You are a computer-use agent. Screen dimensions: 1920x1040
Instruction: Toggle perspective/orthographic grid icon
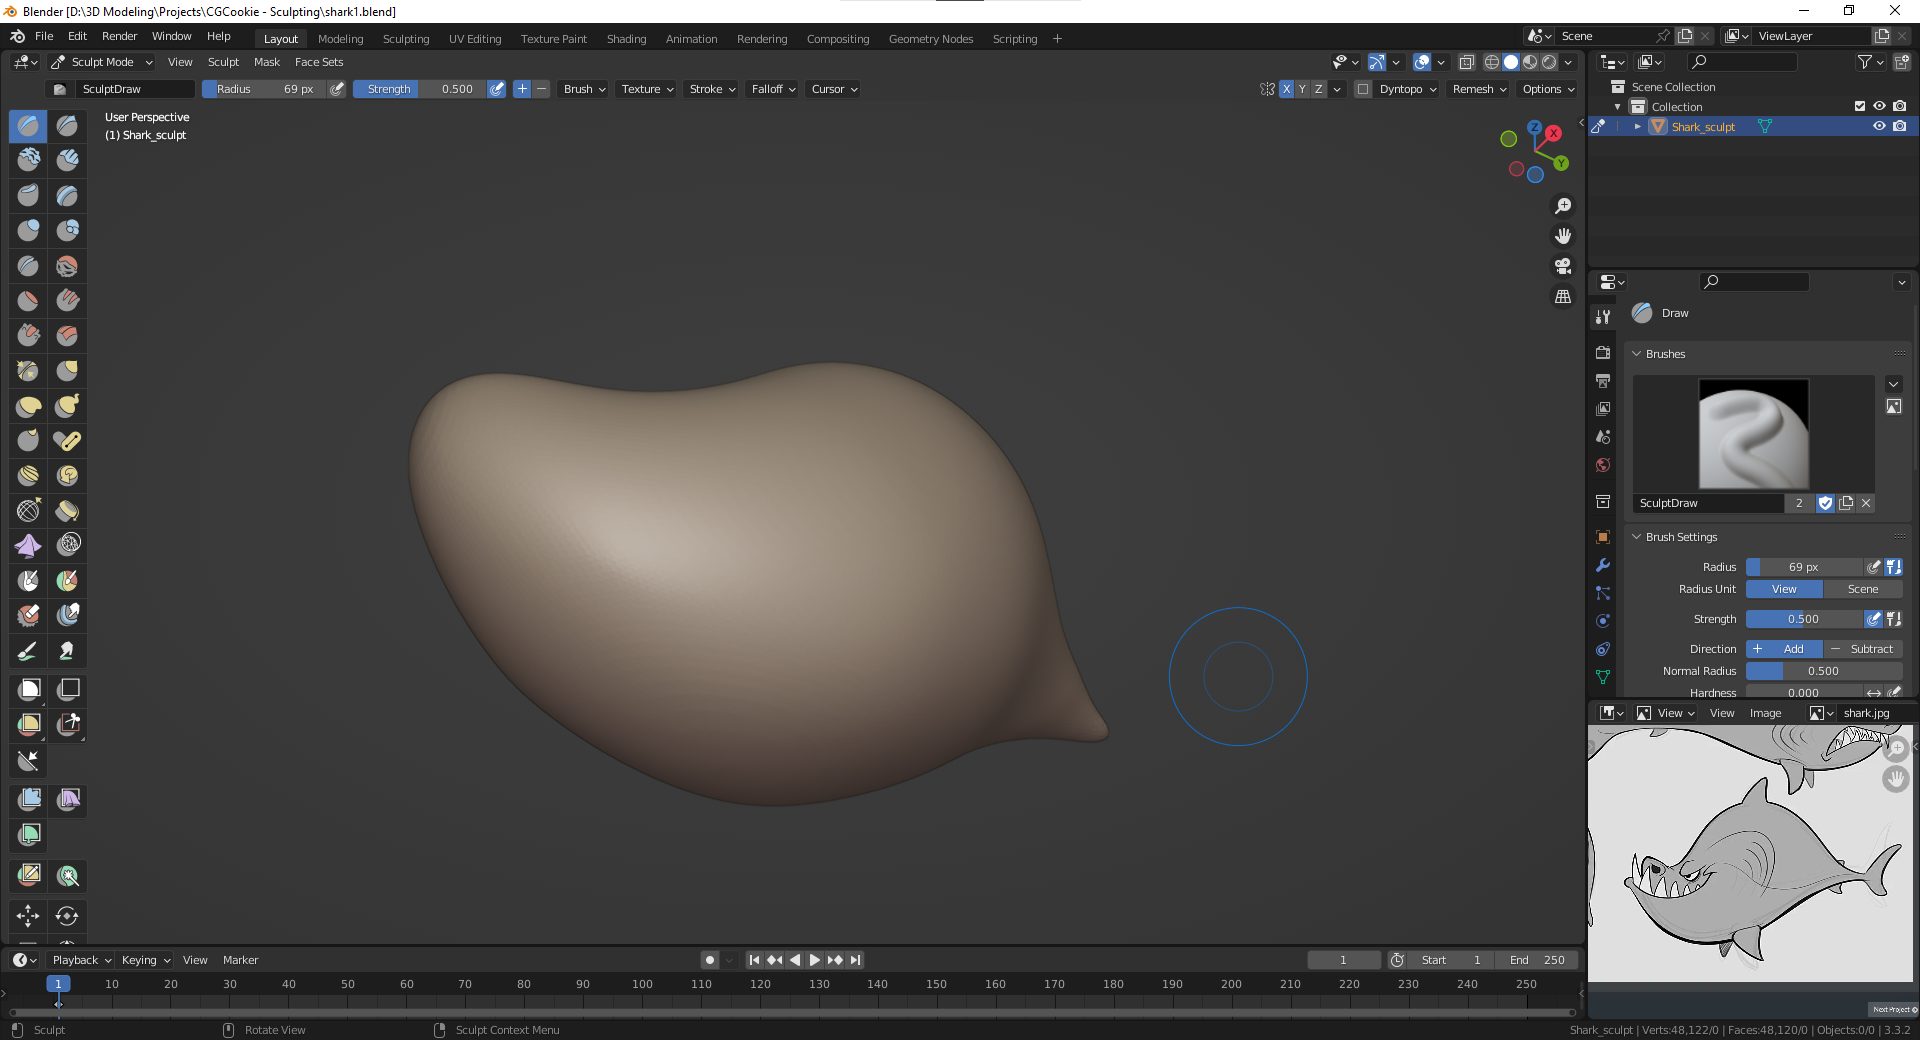click(x=1562, y=297)
